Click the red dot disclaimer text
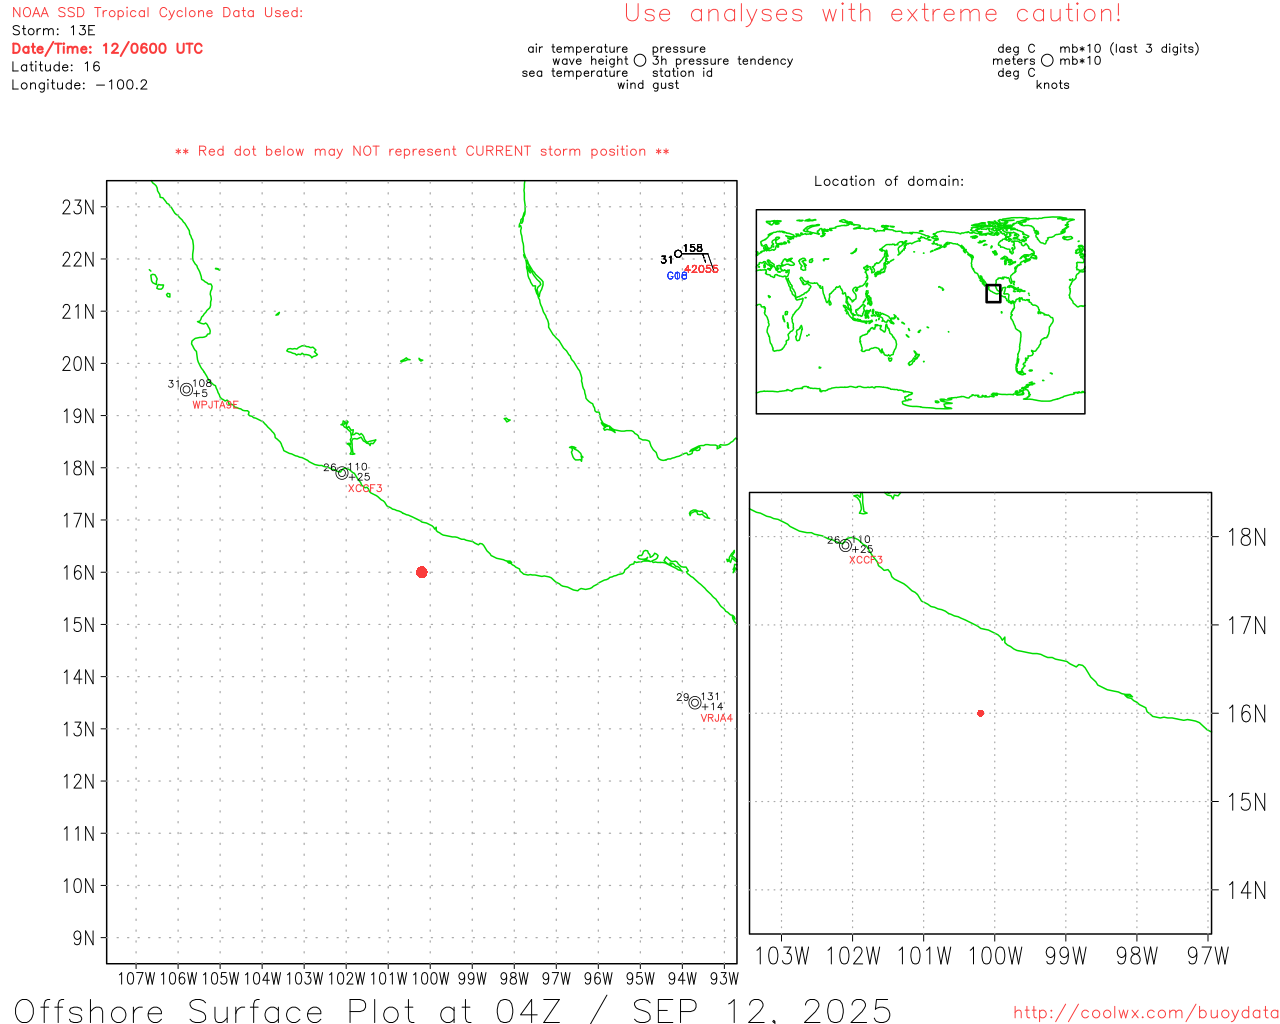Viewport: 1280px width, 1024px height. [422, 151]
